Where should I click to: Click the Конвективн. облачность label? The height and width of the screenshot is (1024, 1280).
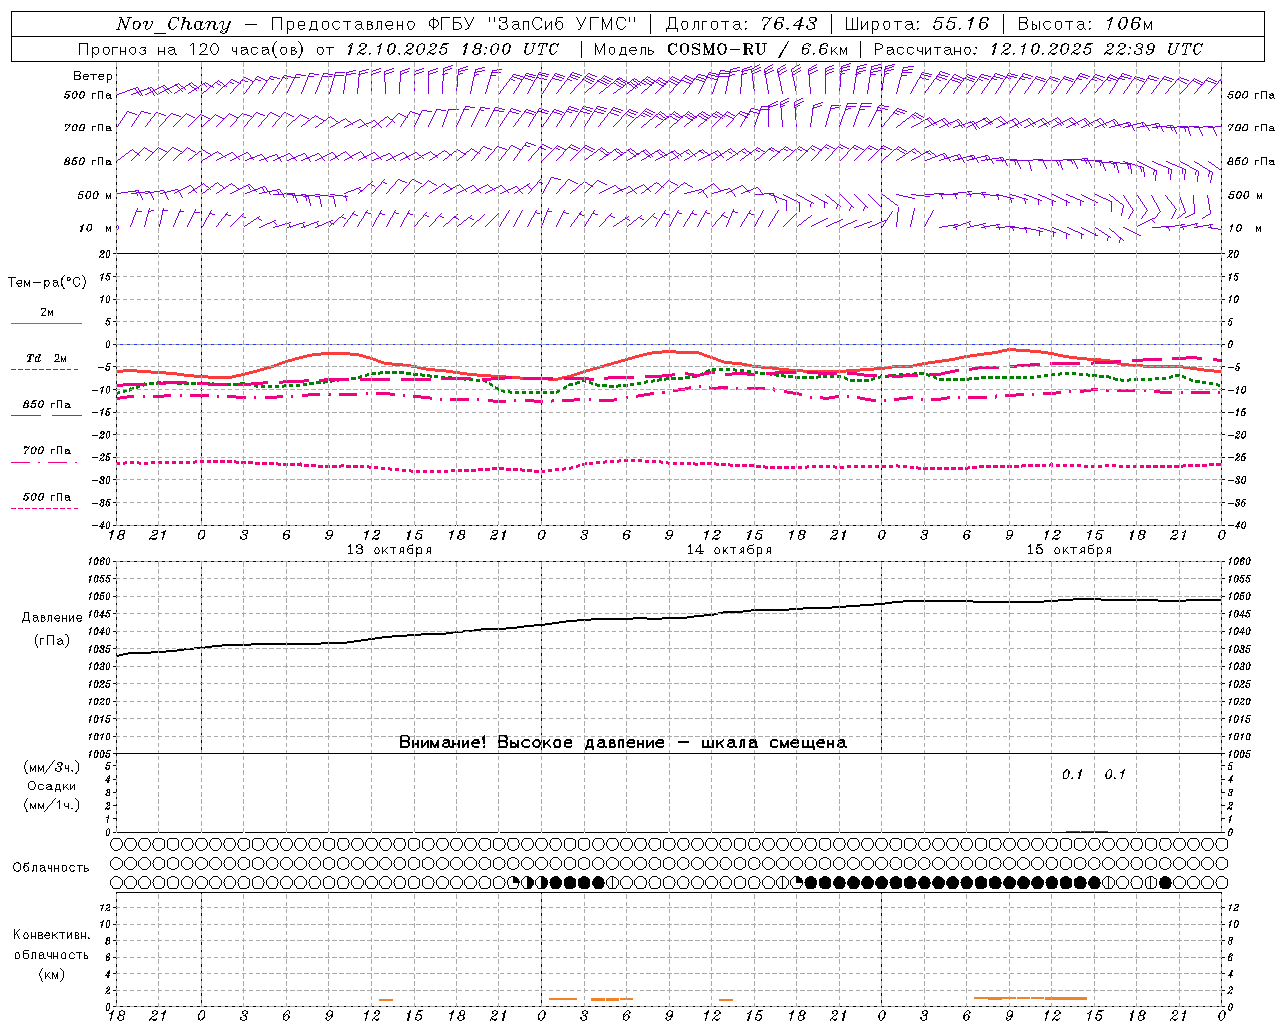(51, 945)
